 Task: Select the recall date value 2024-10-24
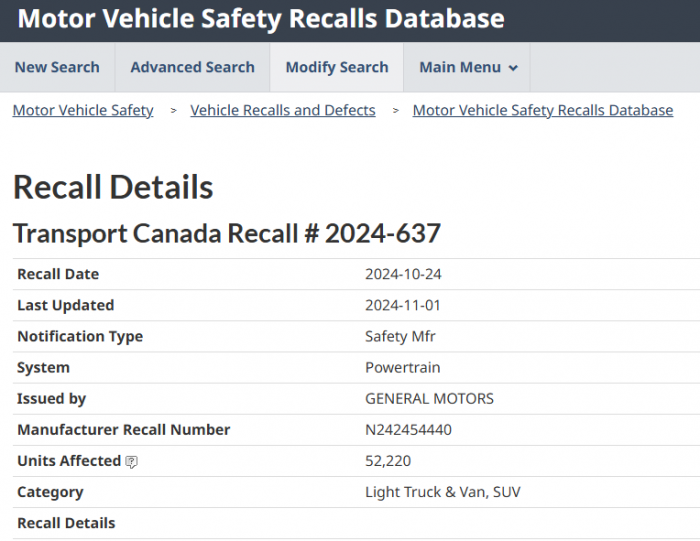[403, 274]
